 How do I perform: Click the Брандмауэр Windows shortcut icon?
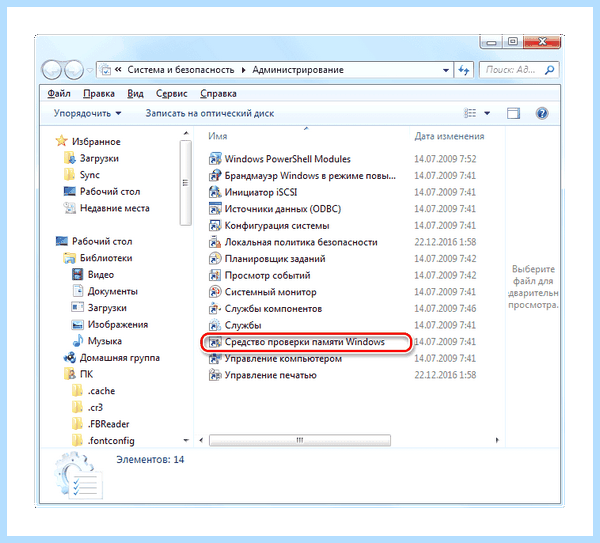pyautogui.click(x=215, y=176)
